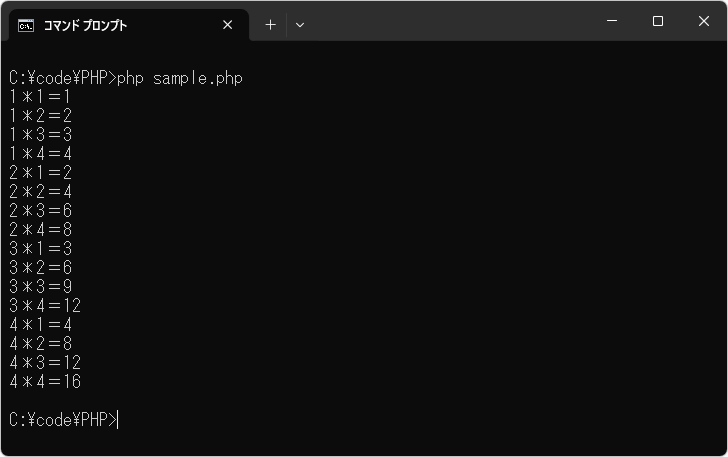Open a new tab with the plus button

click(270, 25)
